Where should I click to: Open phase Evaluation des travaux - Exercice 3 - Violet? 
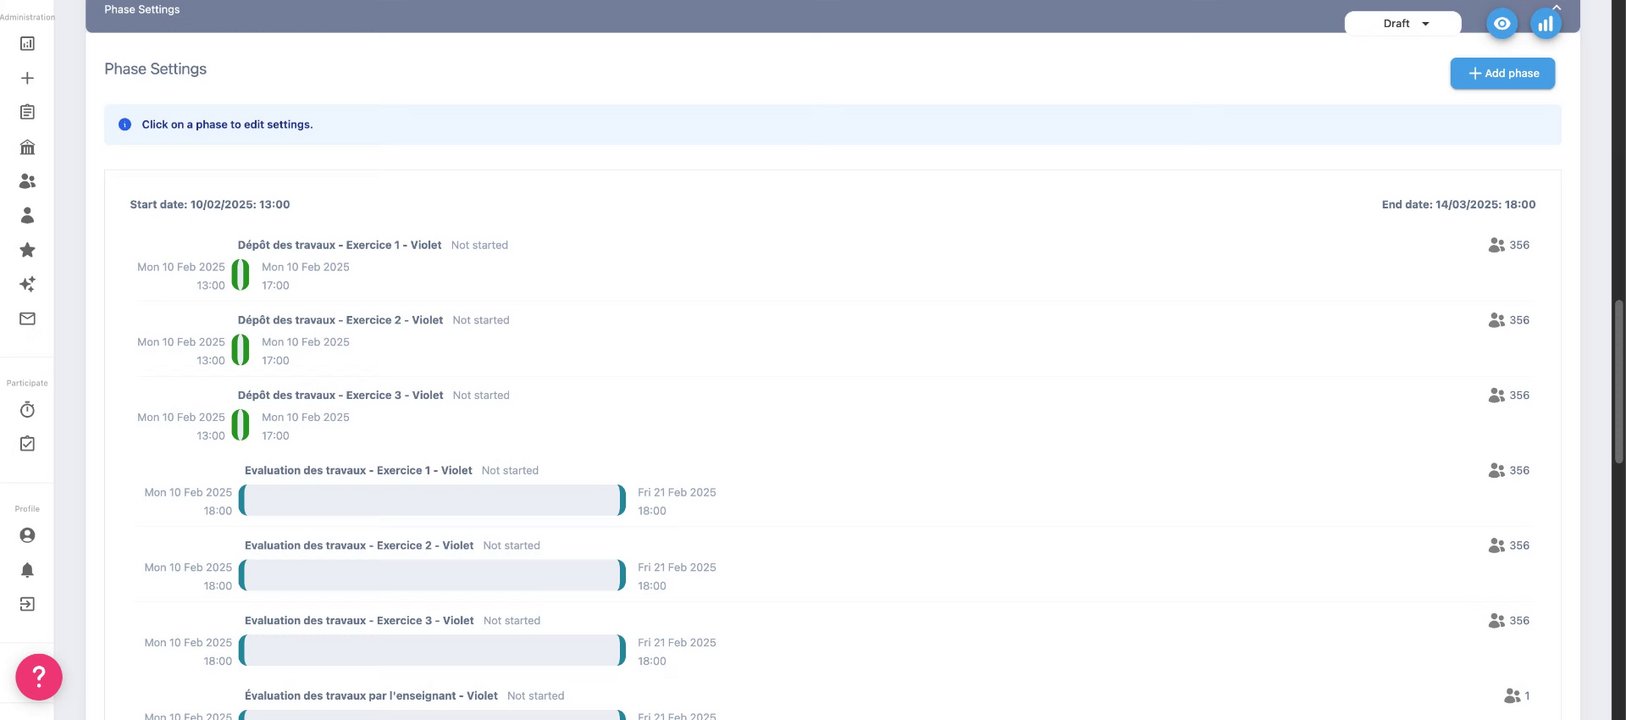359,620
